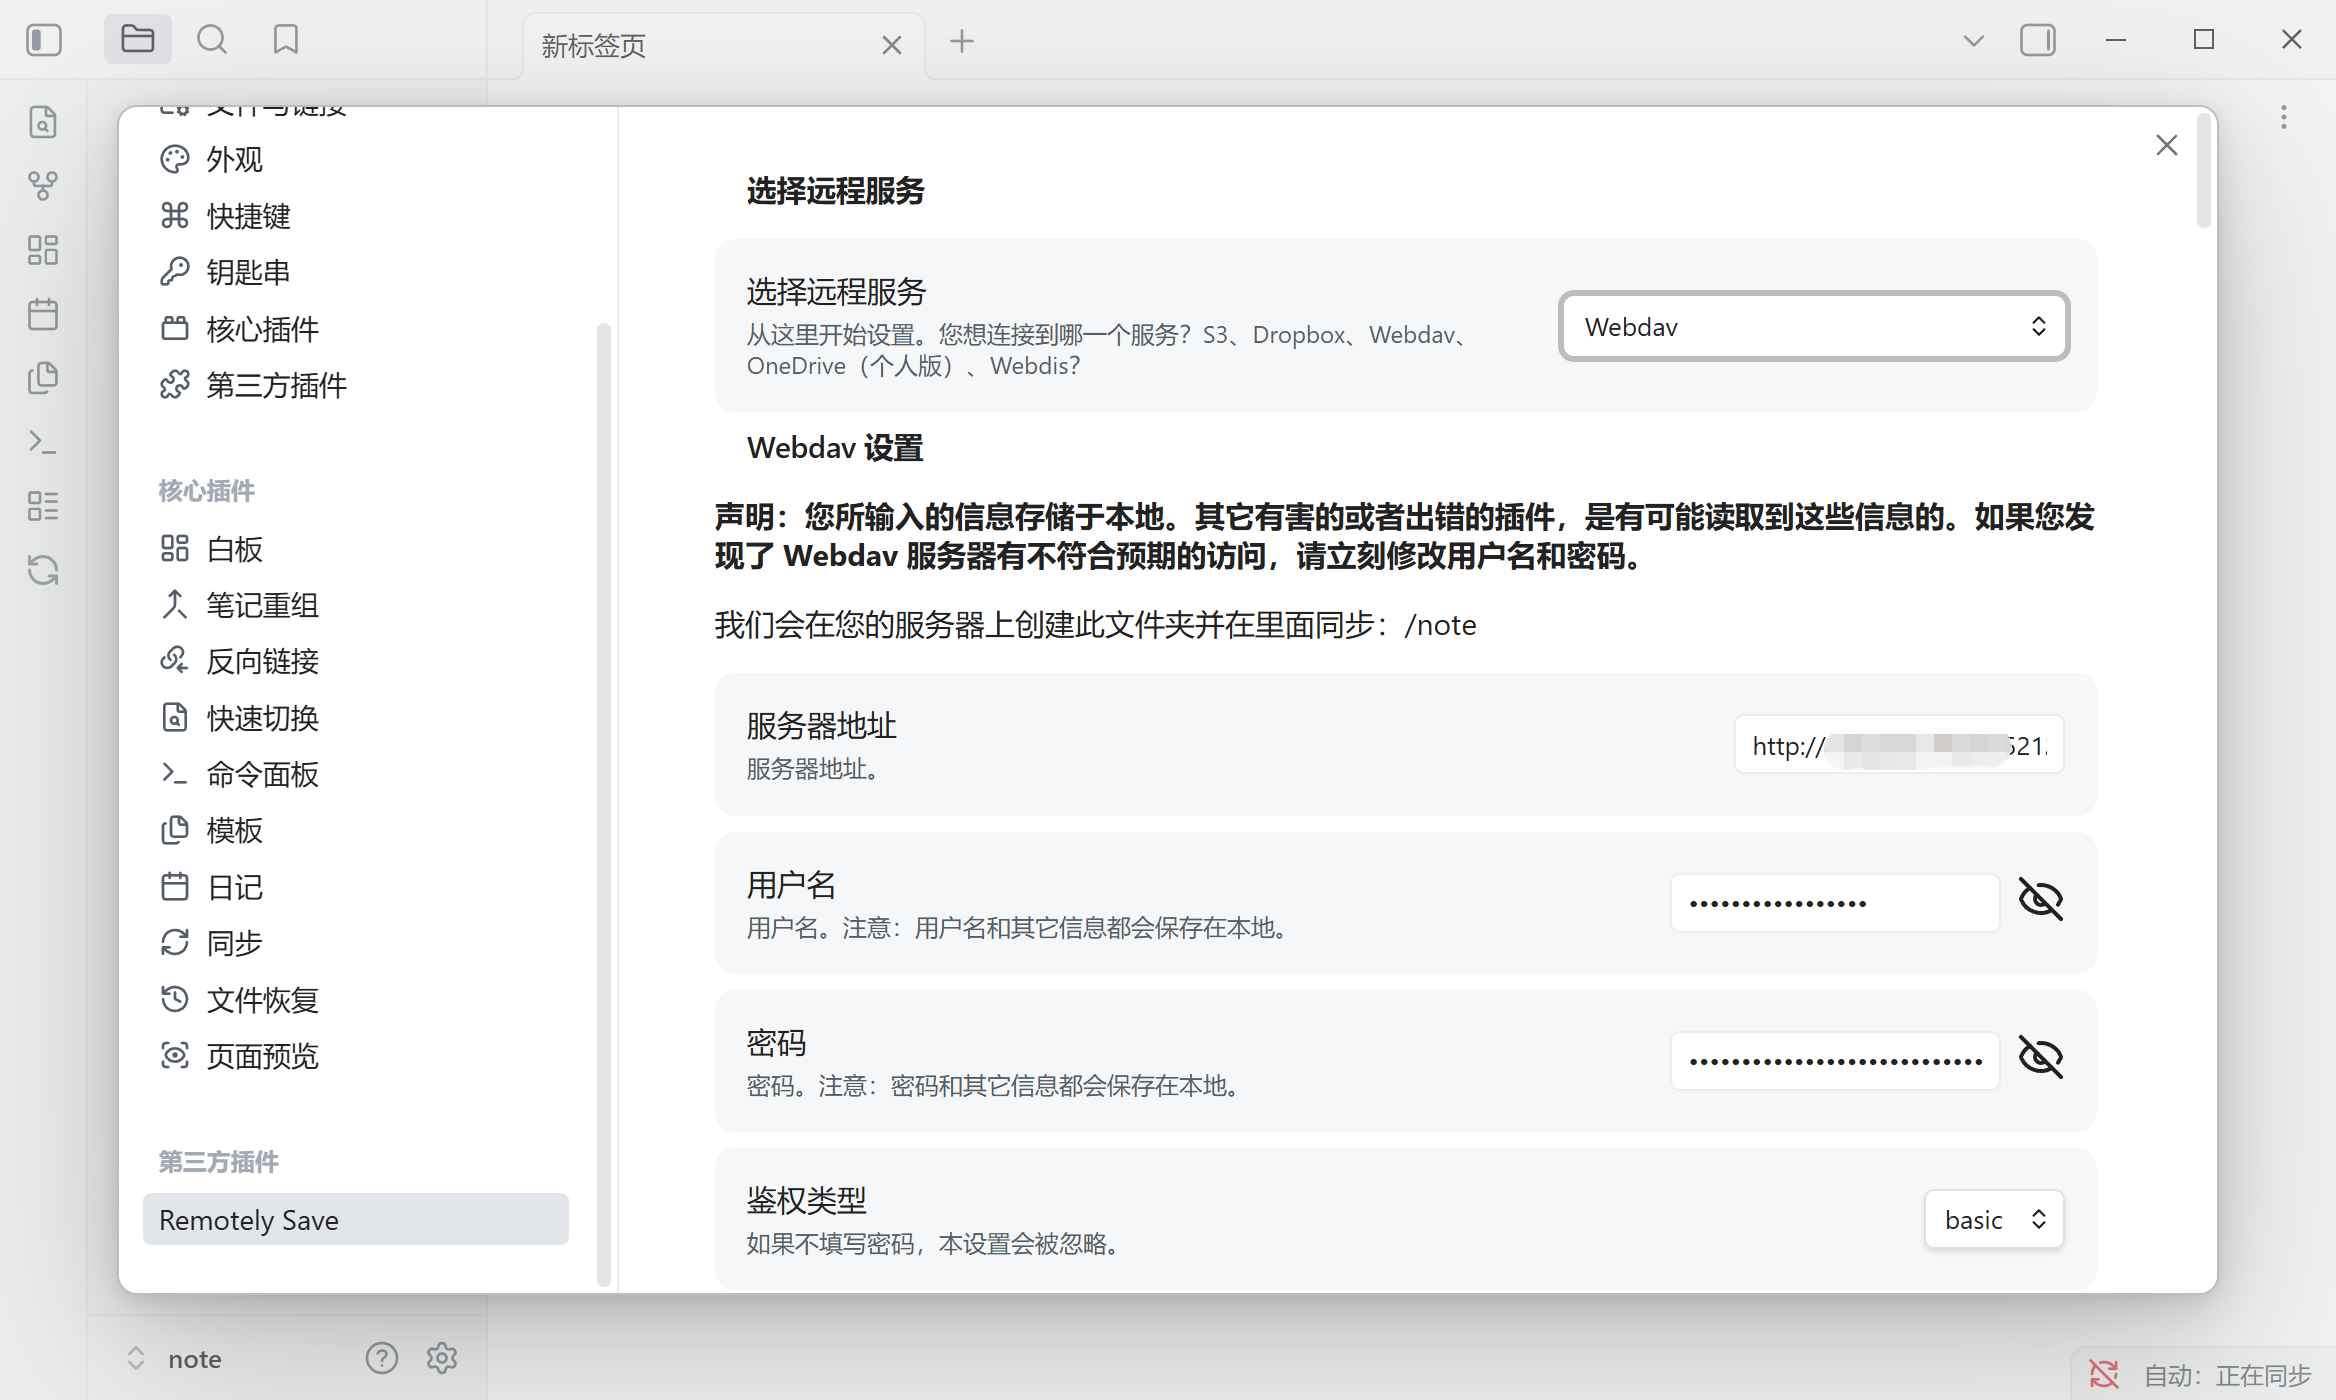Viewport: 2336px width, 1400px height.
Task: Open the search panel magnifier icon
Action: pos(212,40)
